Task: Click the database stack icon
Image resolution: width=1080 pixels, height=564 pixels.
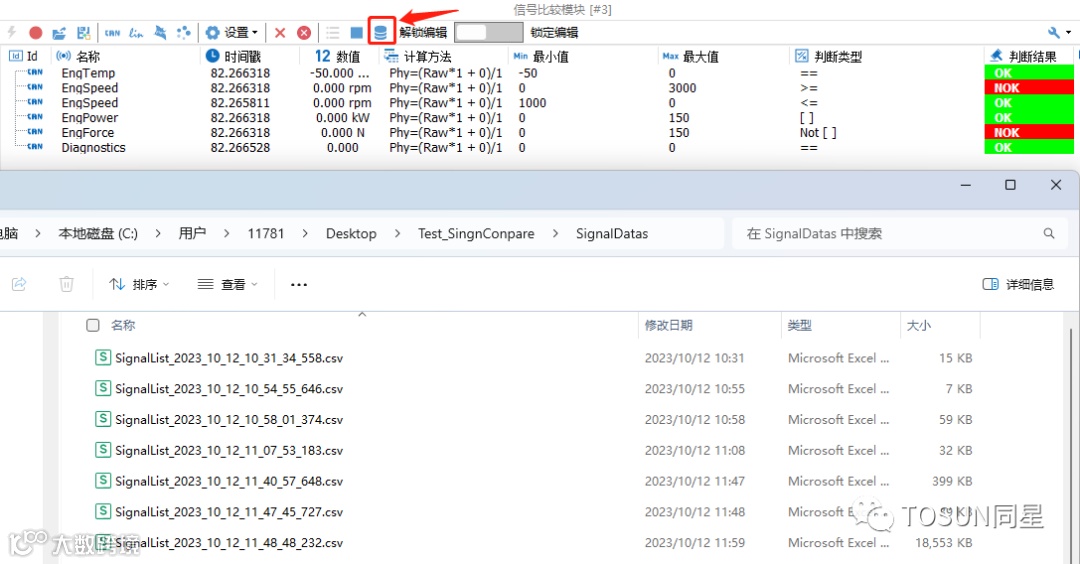Action: pyautogui.click(x=380, y=32)
